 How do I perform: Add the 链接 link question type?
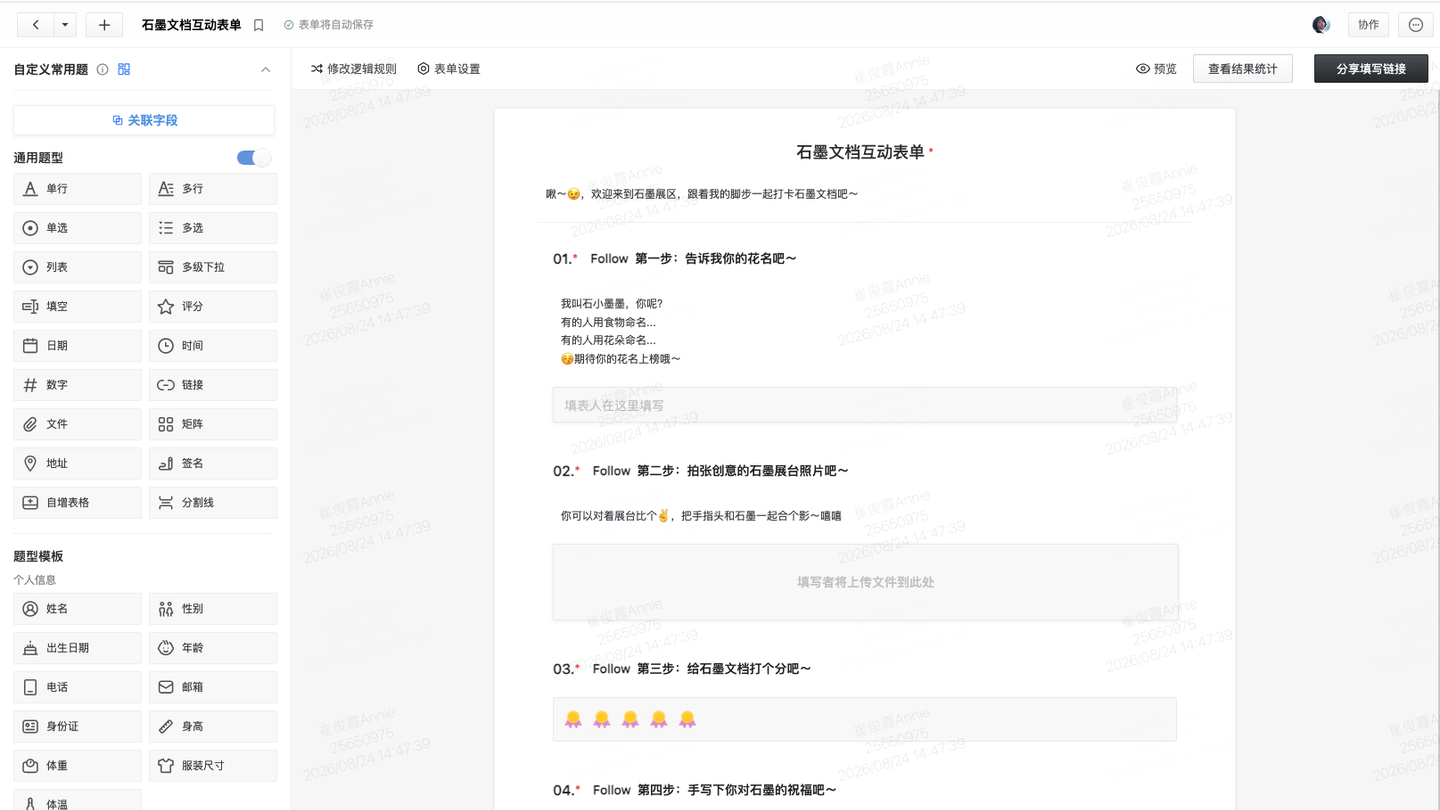tap(213, 385)
